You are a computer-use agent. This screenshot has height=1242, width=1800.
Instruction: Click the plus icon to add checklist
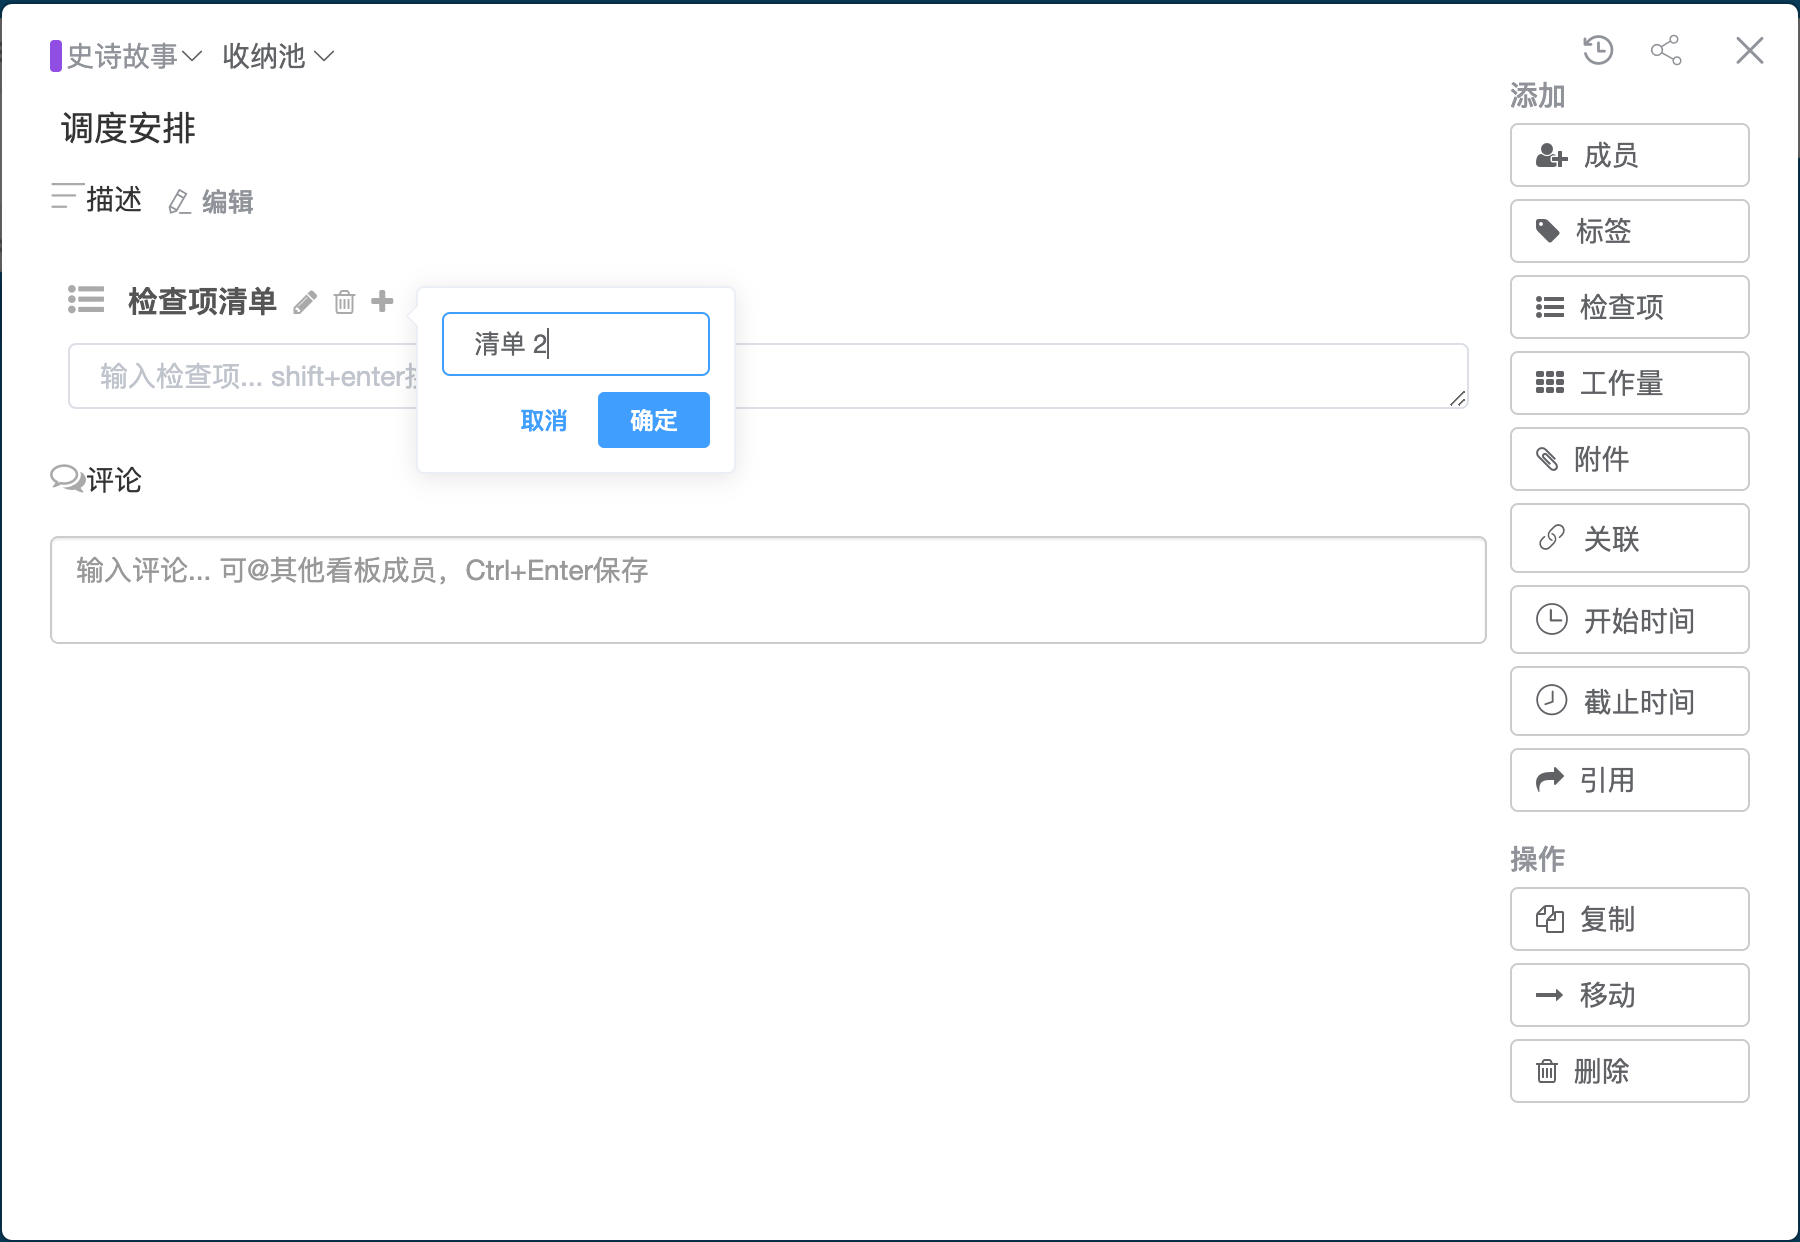(382, 301)
